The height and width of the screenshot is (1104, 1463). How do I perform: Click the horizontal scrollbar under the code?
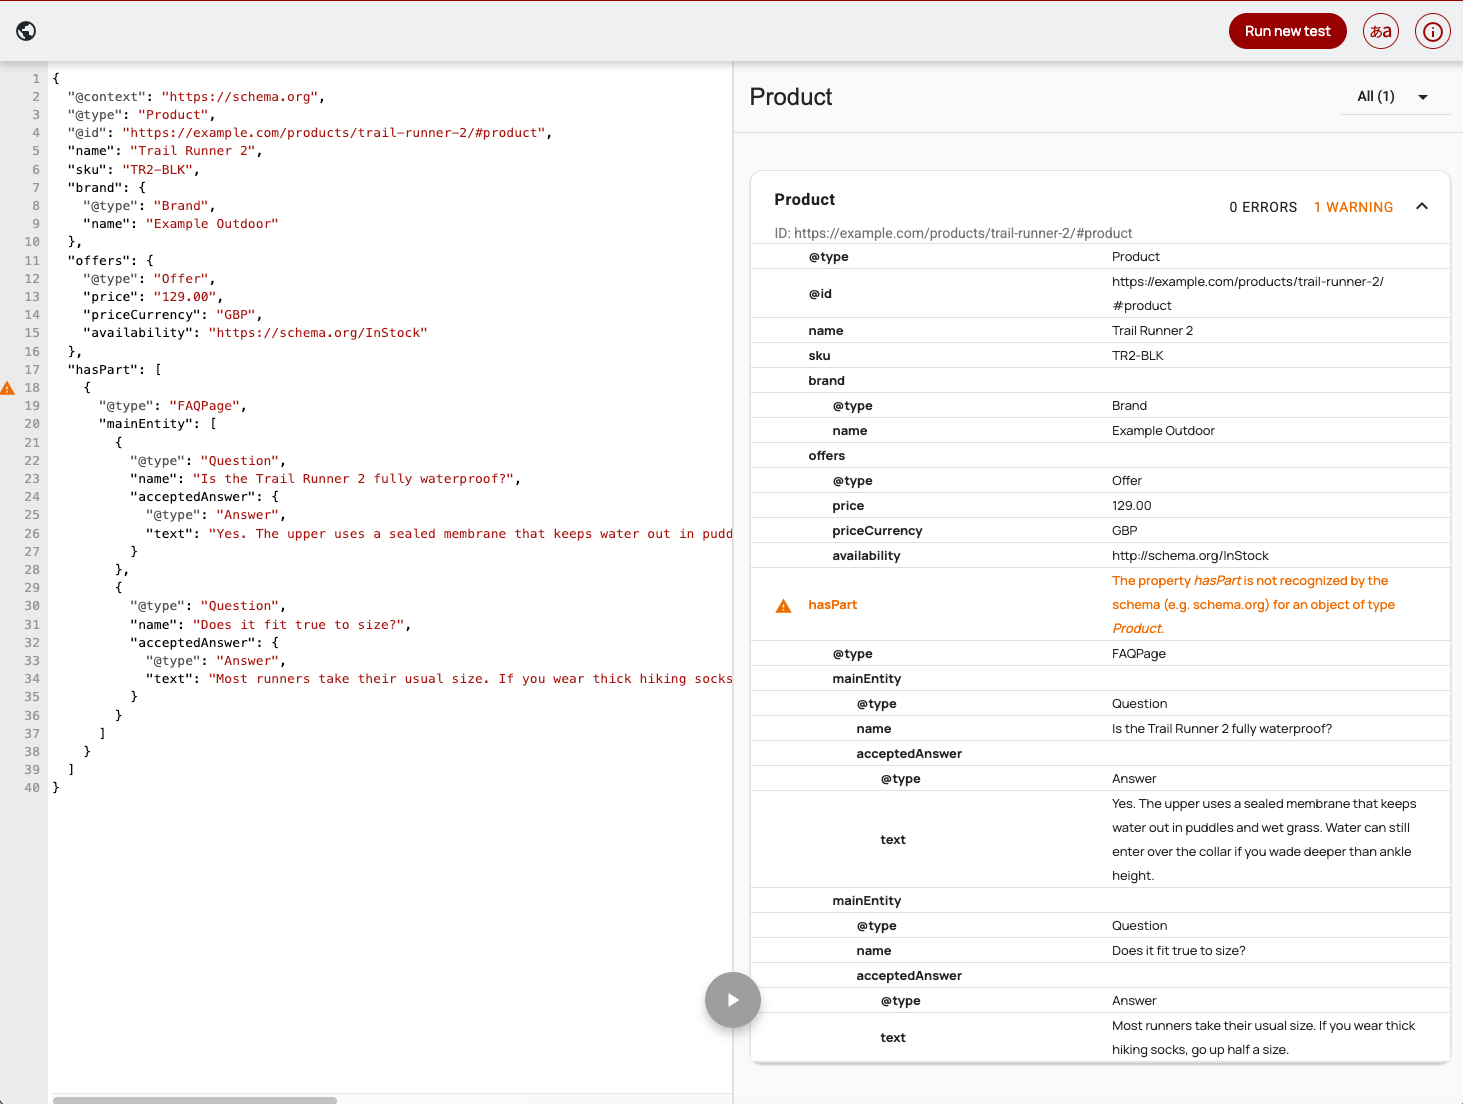(x=195, y=1100)
